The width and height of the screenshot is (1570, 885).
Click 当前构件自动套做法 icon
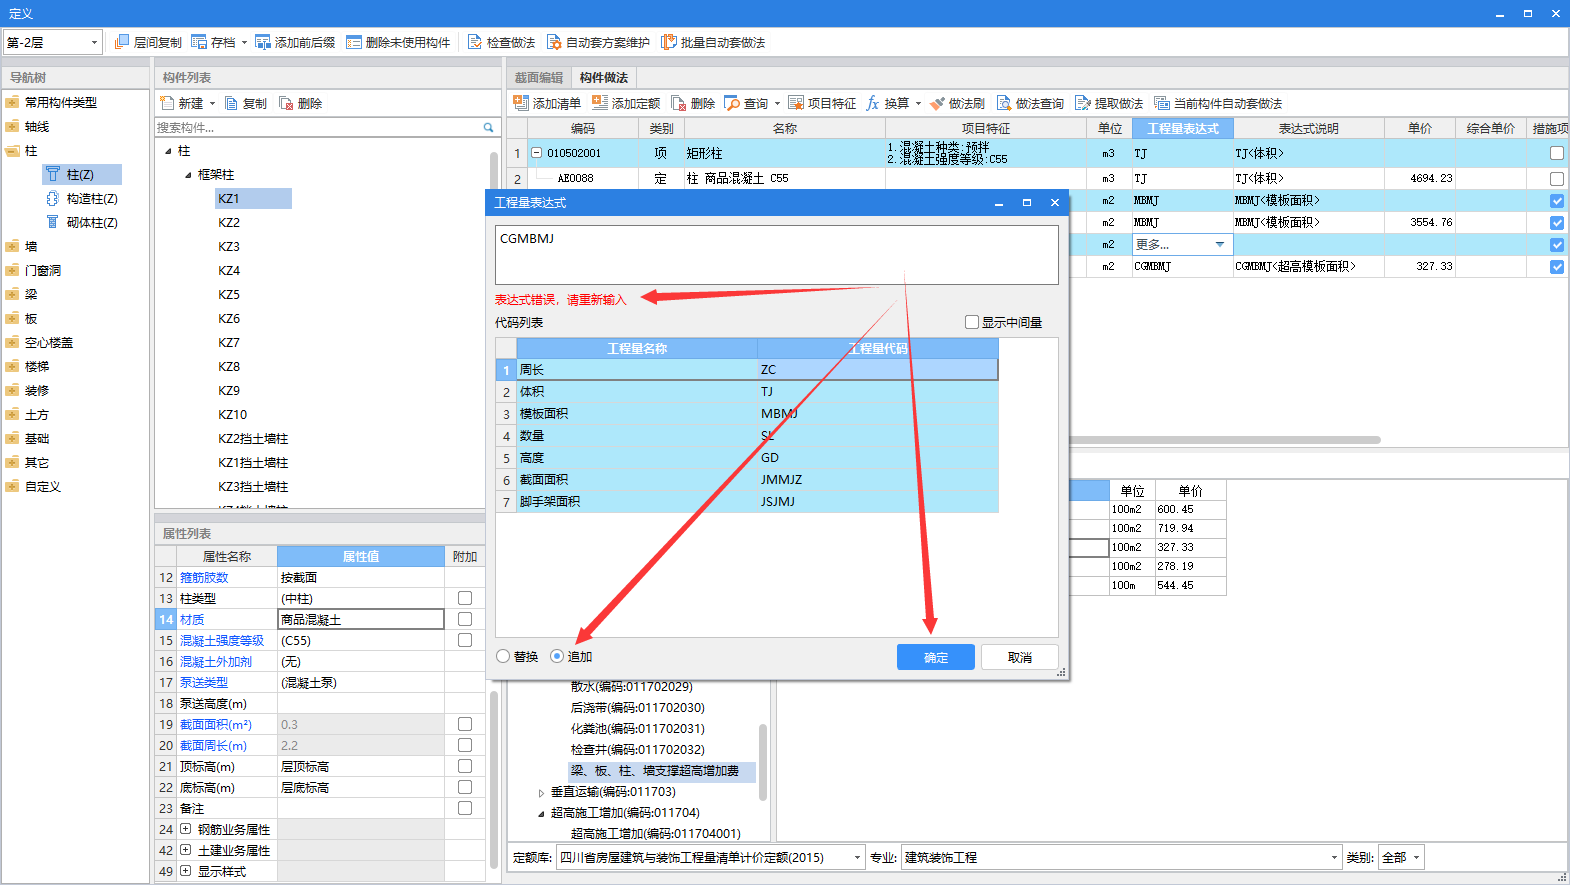pyautogui.click(x=1162, y=103)
